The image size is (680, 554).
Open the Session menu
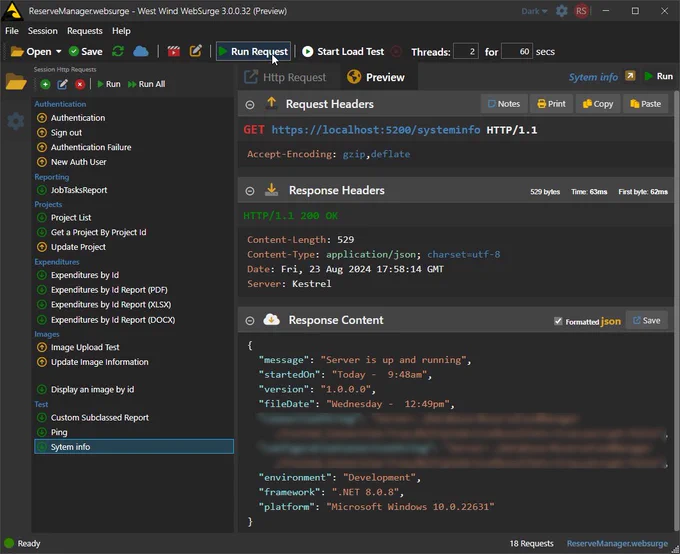(x=42, y=31)
